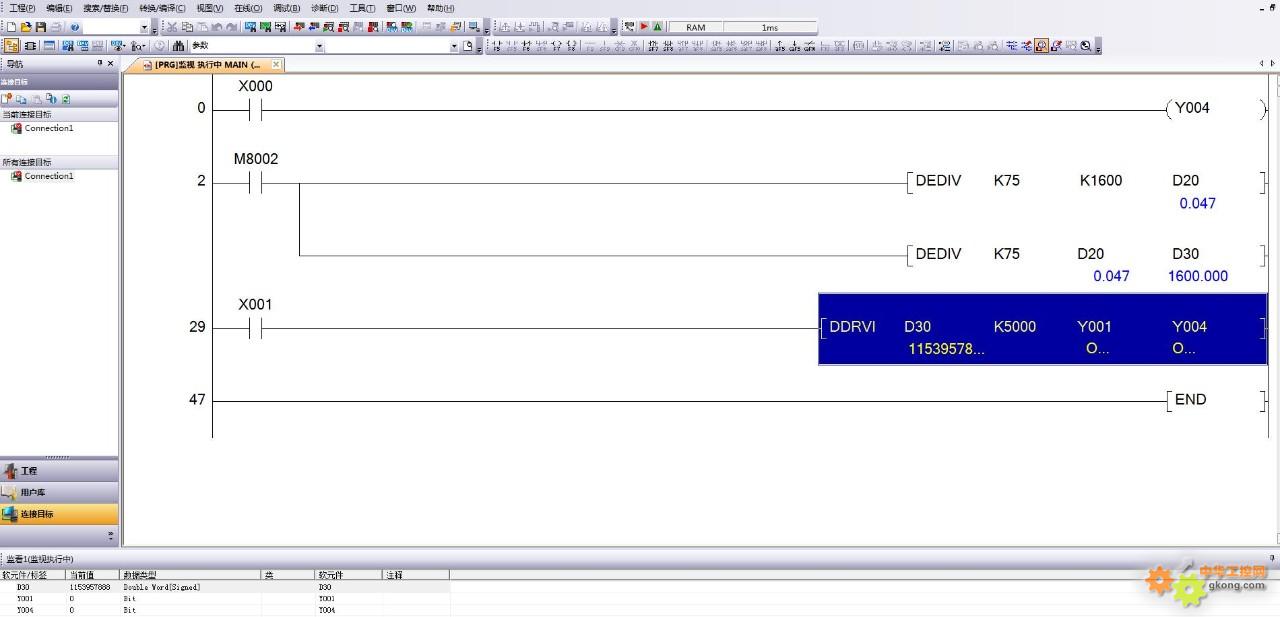Click the F5 open contact ladder icon
The width and height of the screenshot is (1280, 617).
pos(497,46)
